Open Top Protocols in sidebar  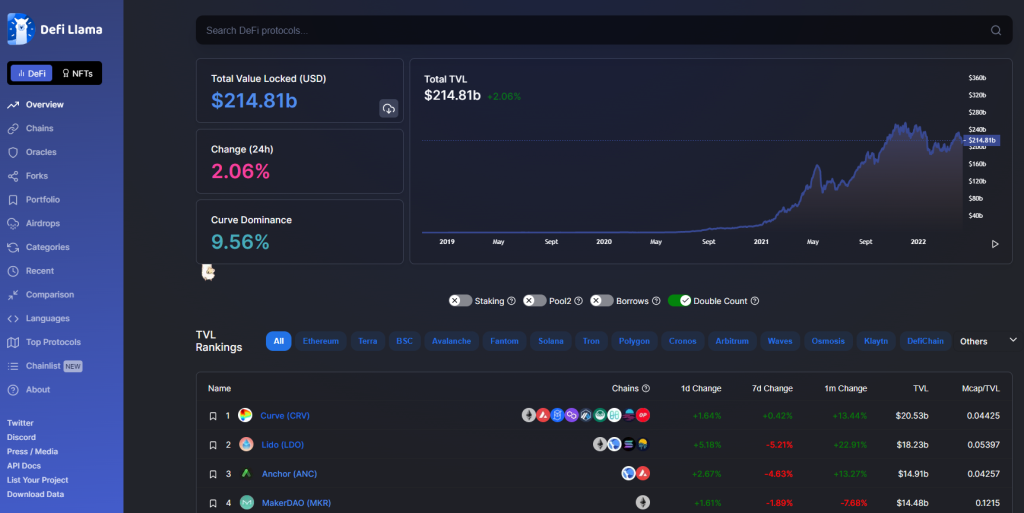[x=44, y=342]
